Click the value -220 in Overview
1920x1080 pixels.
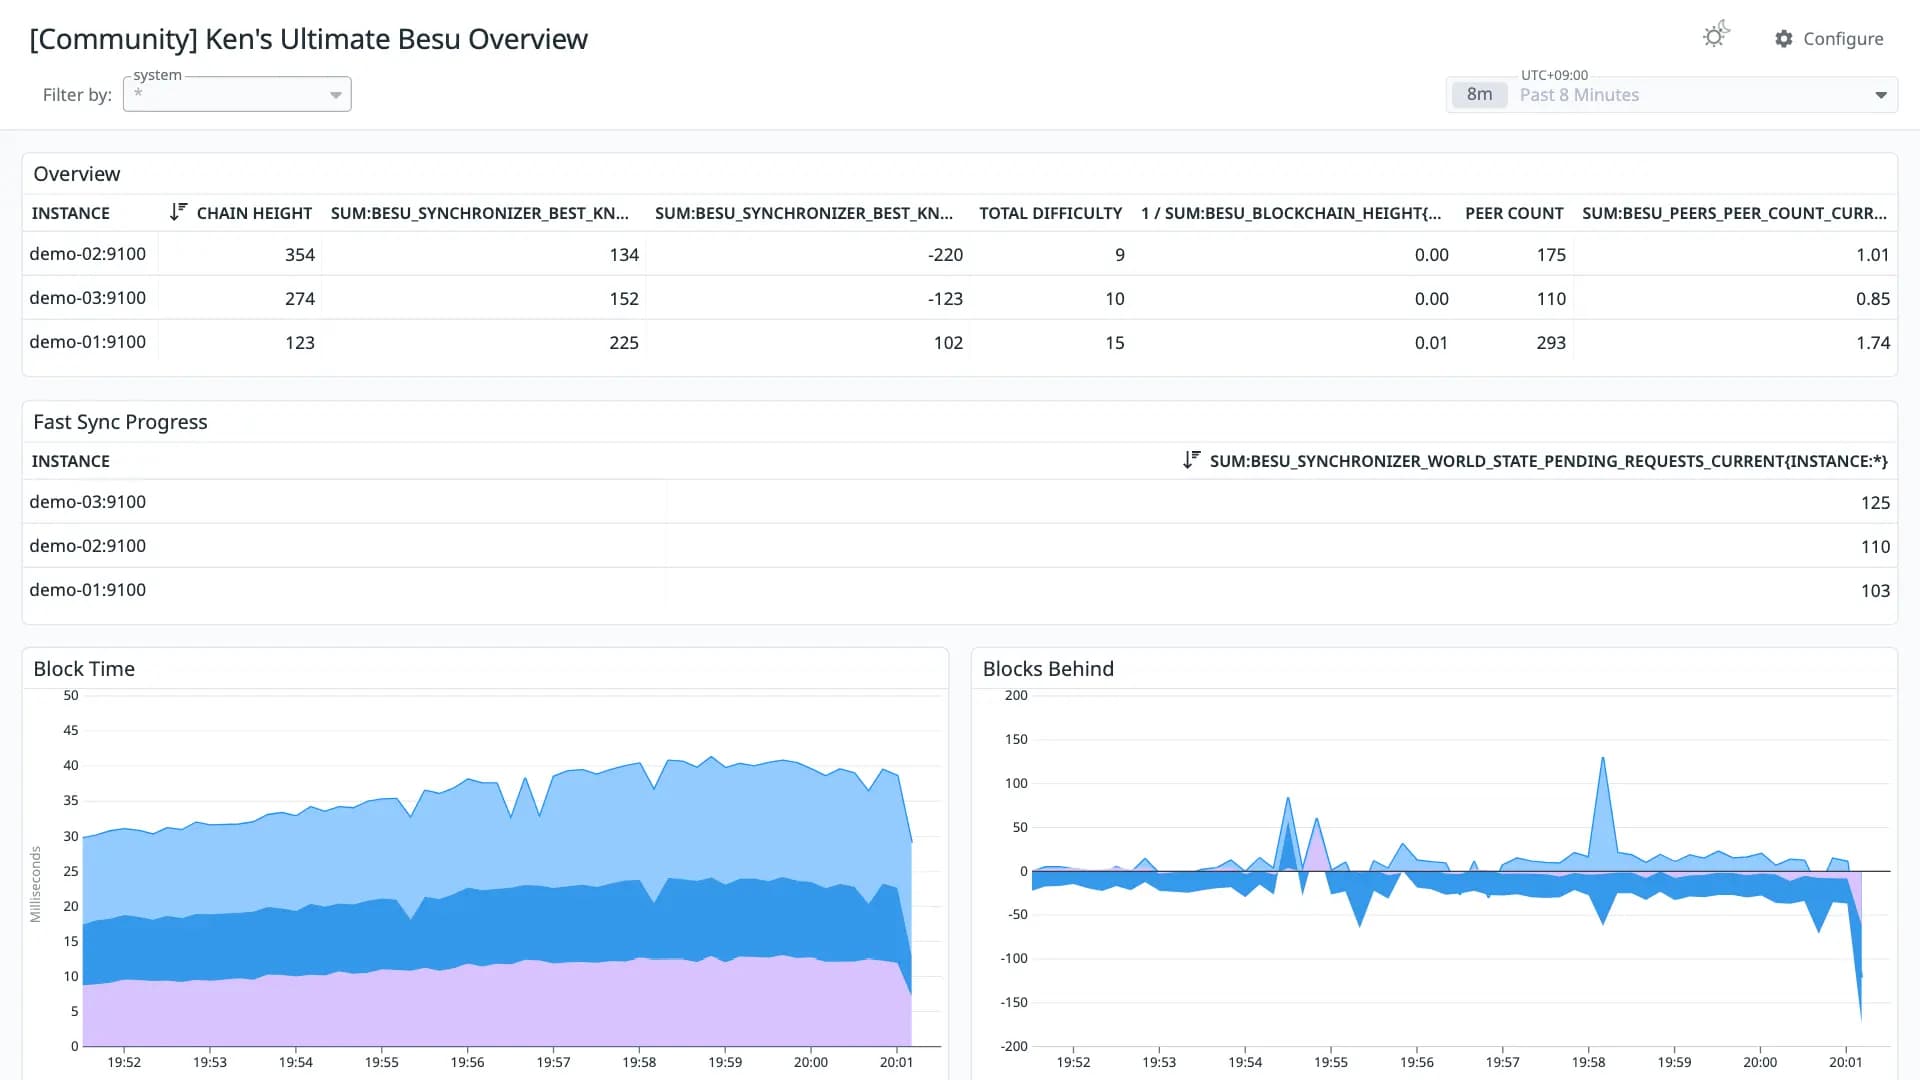pyautogui.click(x=945, y=255)
